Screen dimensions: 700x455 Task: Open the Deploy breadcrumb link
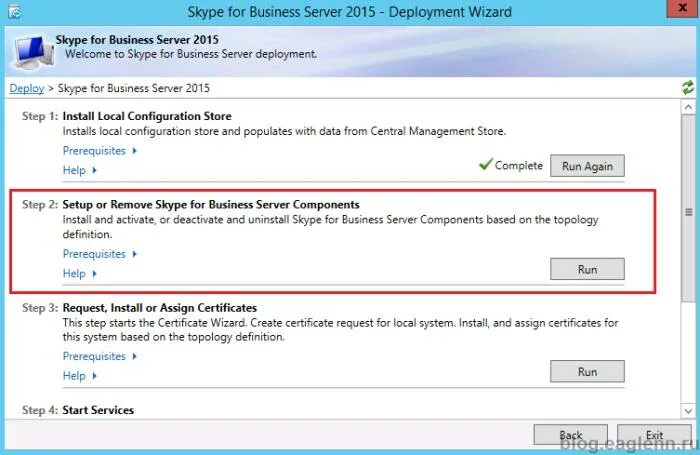tap(27, 89)
